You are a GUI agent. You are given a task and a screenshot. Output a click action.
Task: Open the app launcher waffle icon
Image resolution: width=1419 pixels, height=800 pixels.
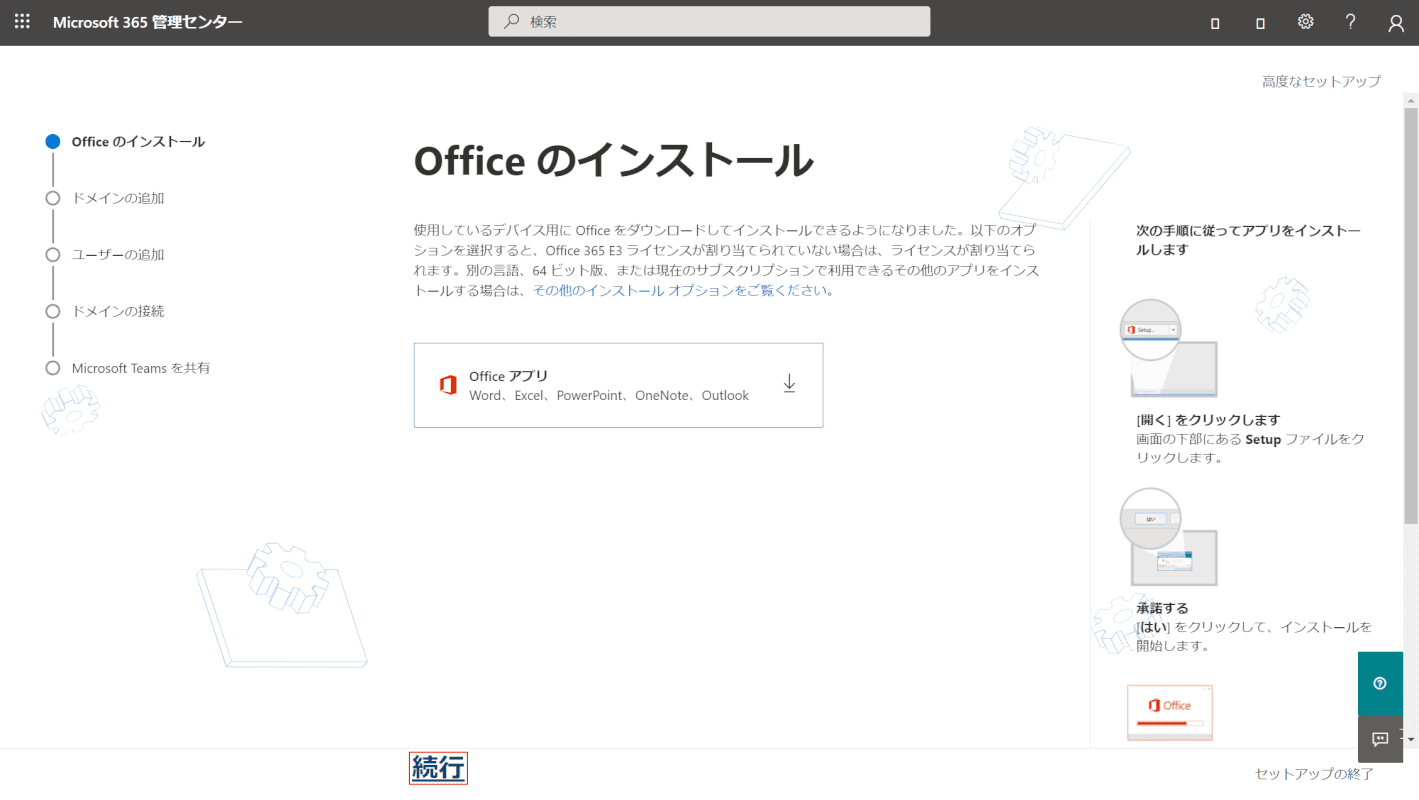[x=22, y=22]
